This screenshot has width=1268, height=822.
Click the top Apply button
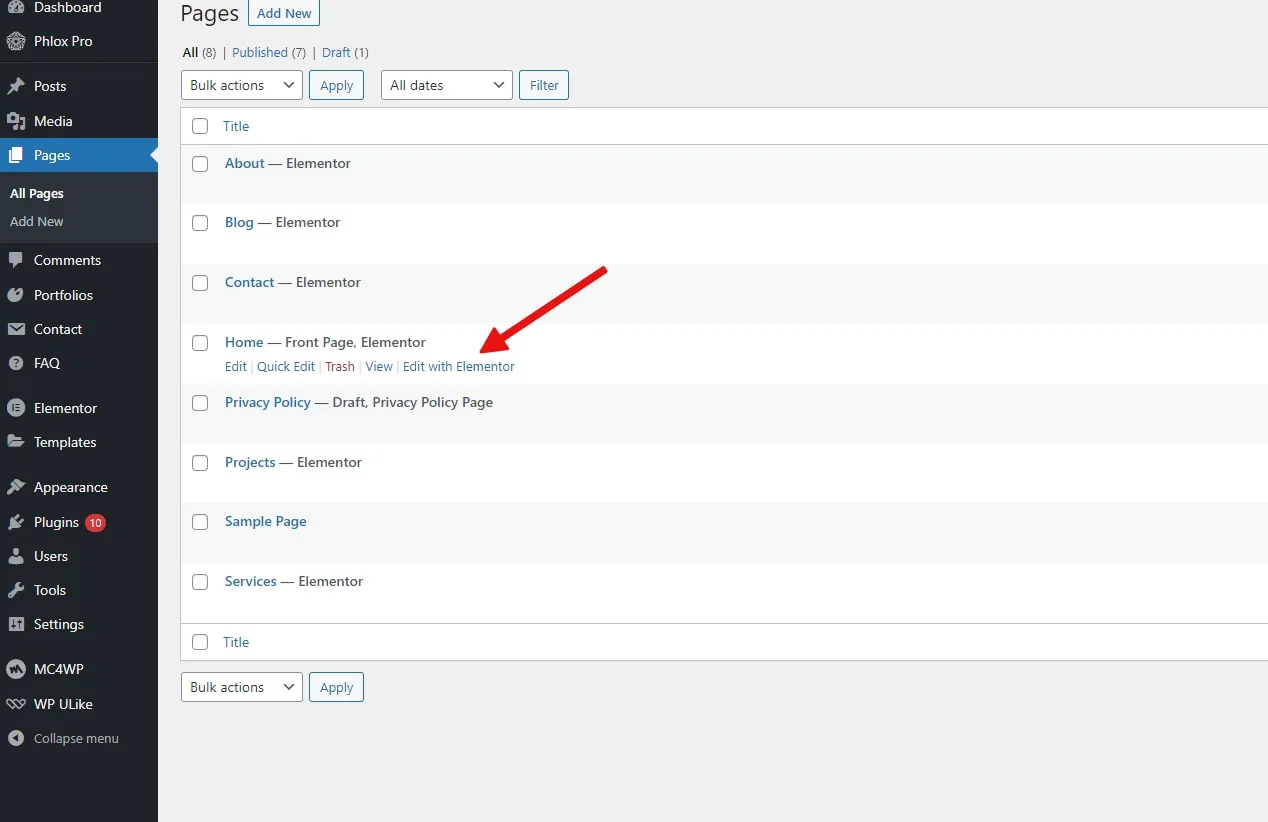coord(336,85)
